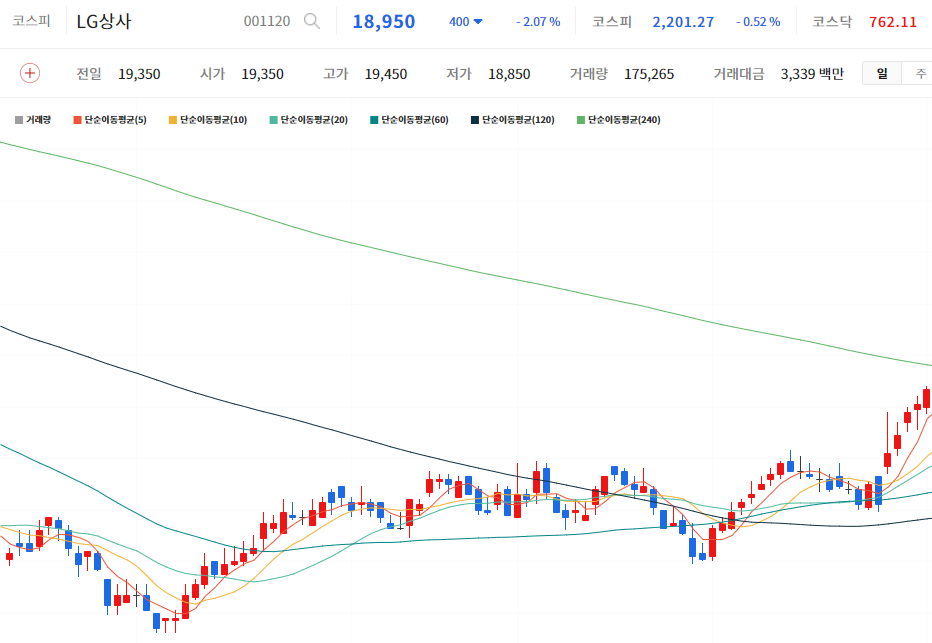932x643 pixels.
Task: Select the 일 (daily) chart tab
Action: pos(882,73)
